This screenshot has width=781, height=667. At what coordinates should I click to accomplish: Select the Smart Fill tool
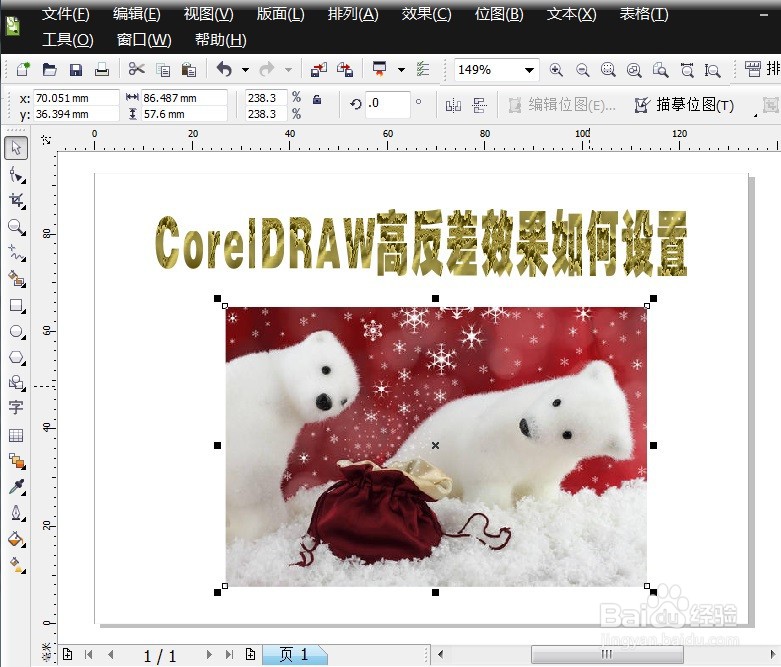16,279
